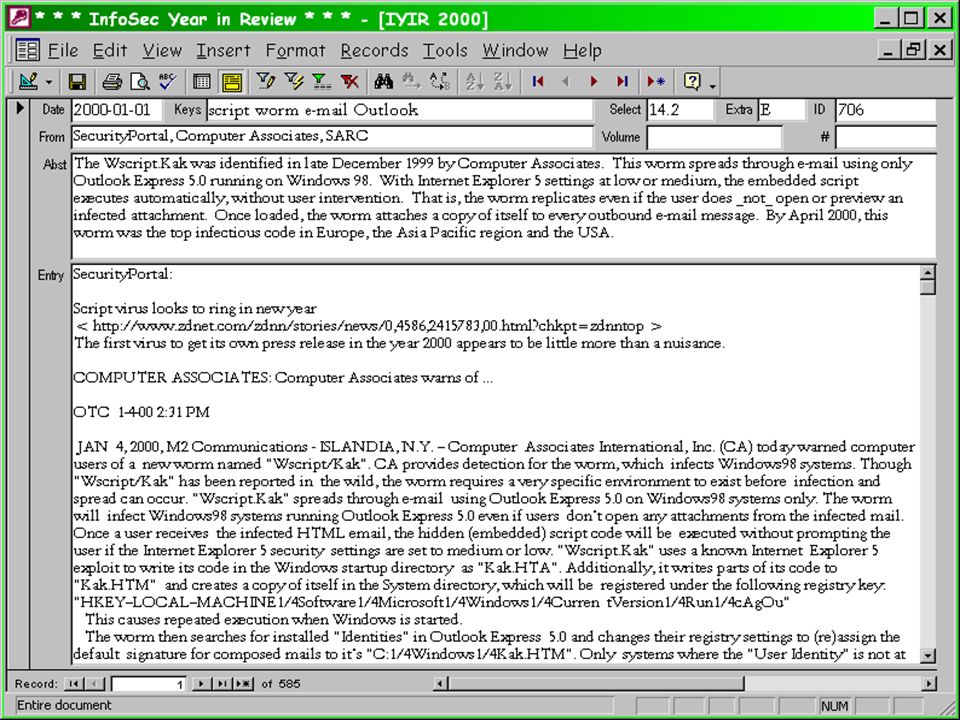Click the Select field showing 14.2
Viewport: 960px width, 720px height.
(680, 110)
